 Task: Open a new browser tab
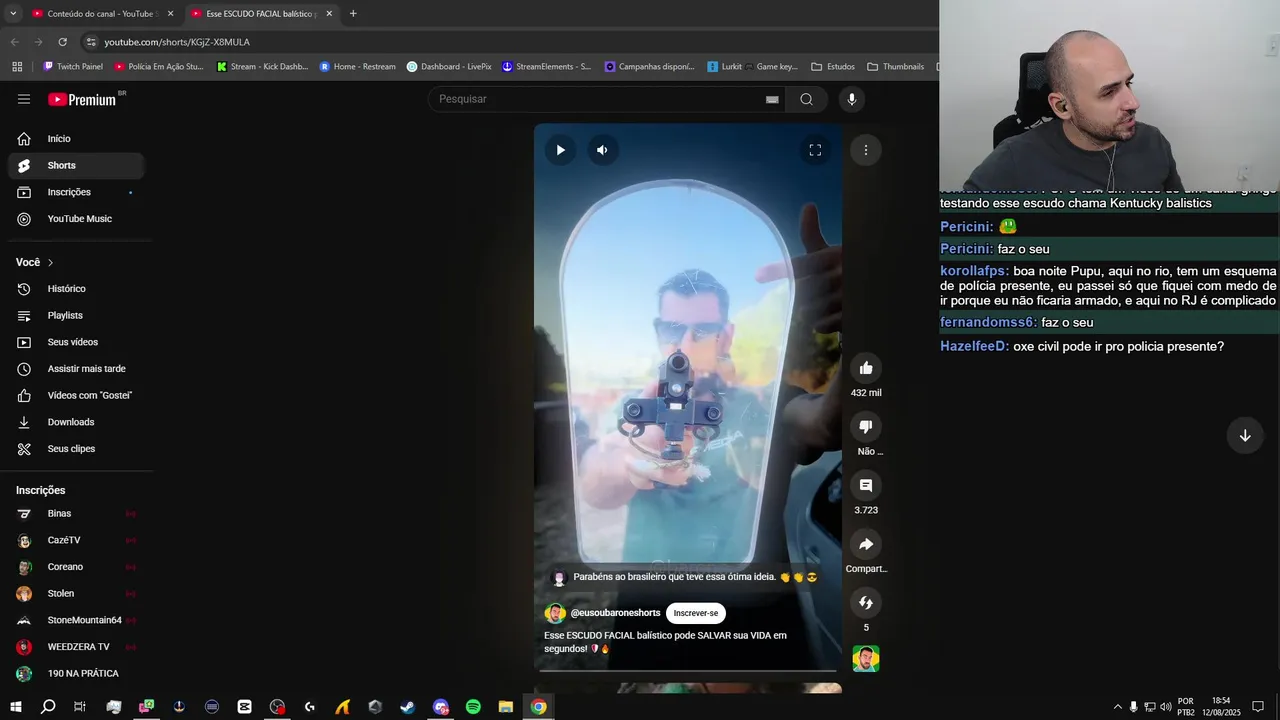click(353, 14)
